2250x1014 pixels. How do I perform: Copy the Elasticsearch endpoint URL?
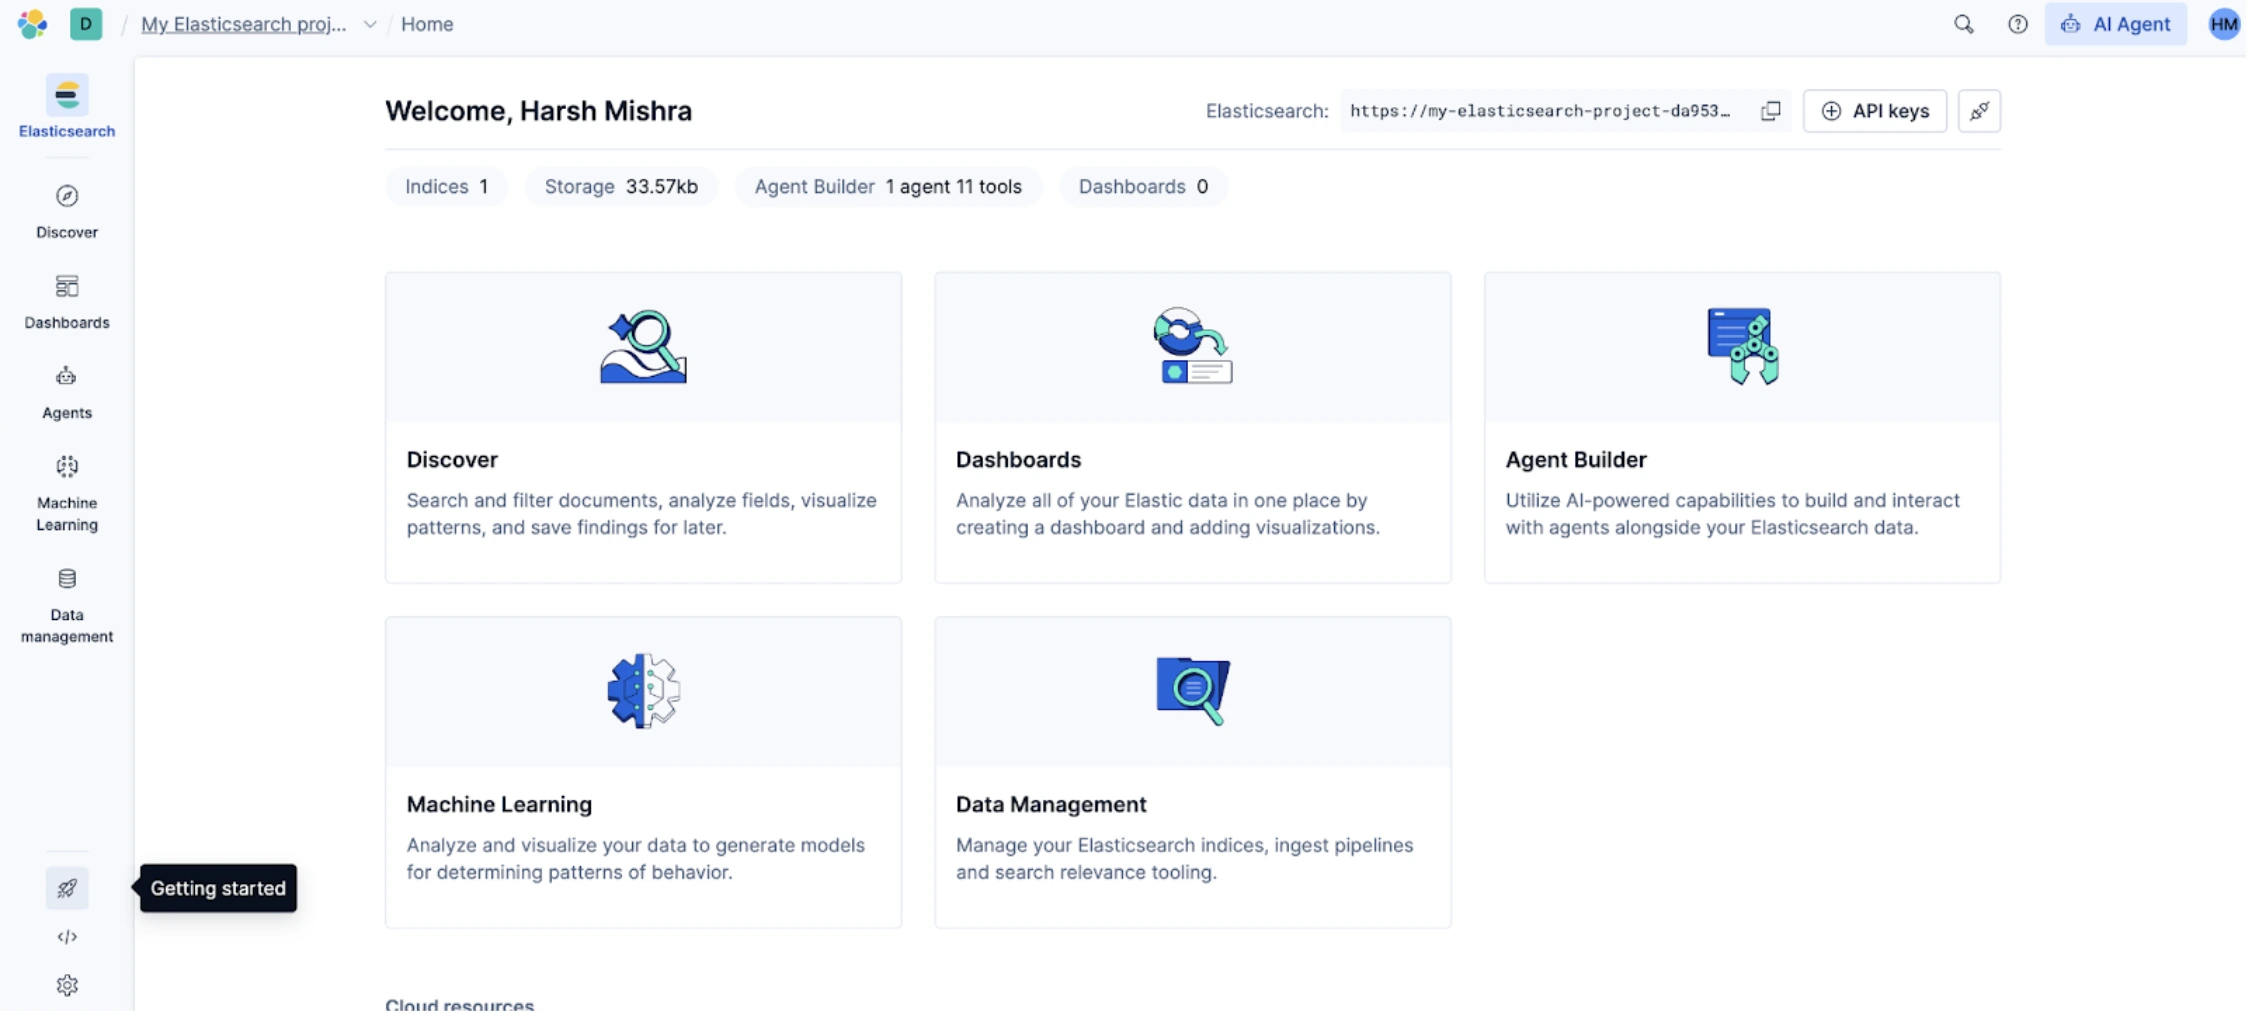click(1770, 111)
